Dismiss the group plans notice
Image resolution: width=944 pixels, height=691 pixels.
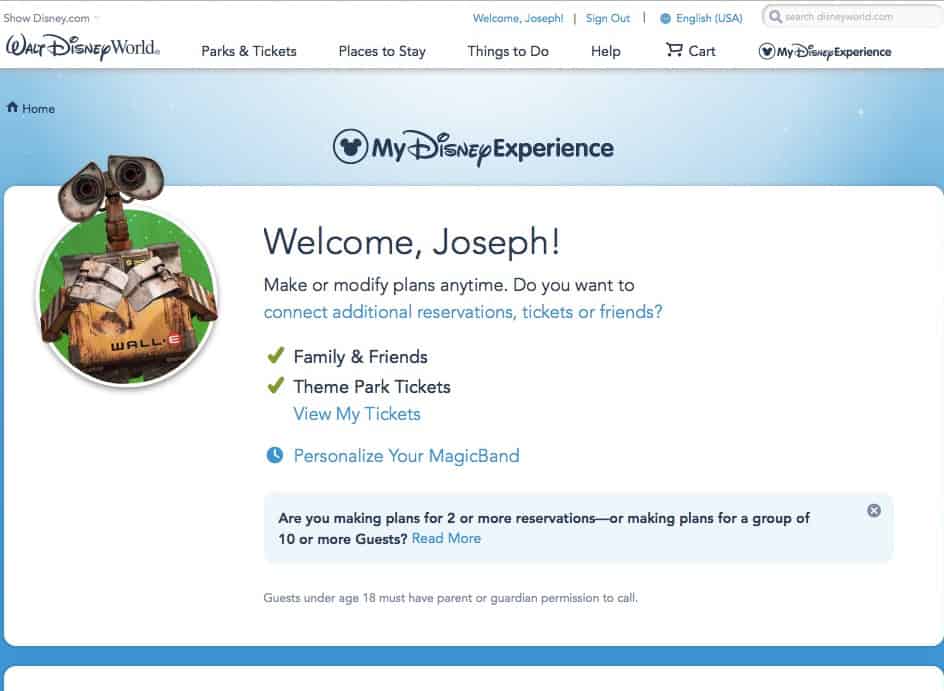874,510
